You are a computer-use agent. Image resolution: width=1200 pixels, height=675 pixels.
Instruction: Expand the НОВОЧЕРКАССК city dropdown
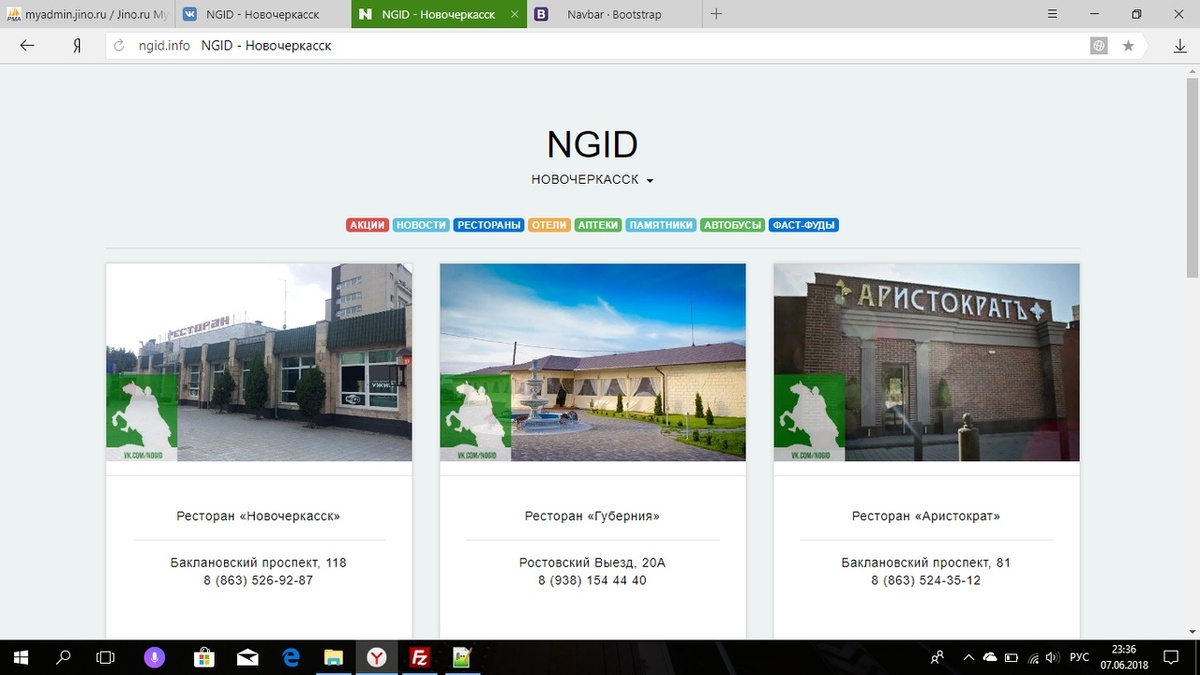point(592,180)
